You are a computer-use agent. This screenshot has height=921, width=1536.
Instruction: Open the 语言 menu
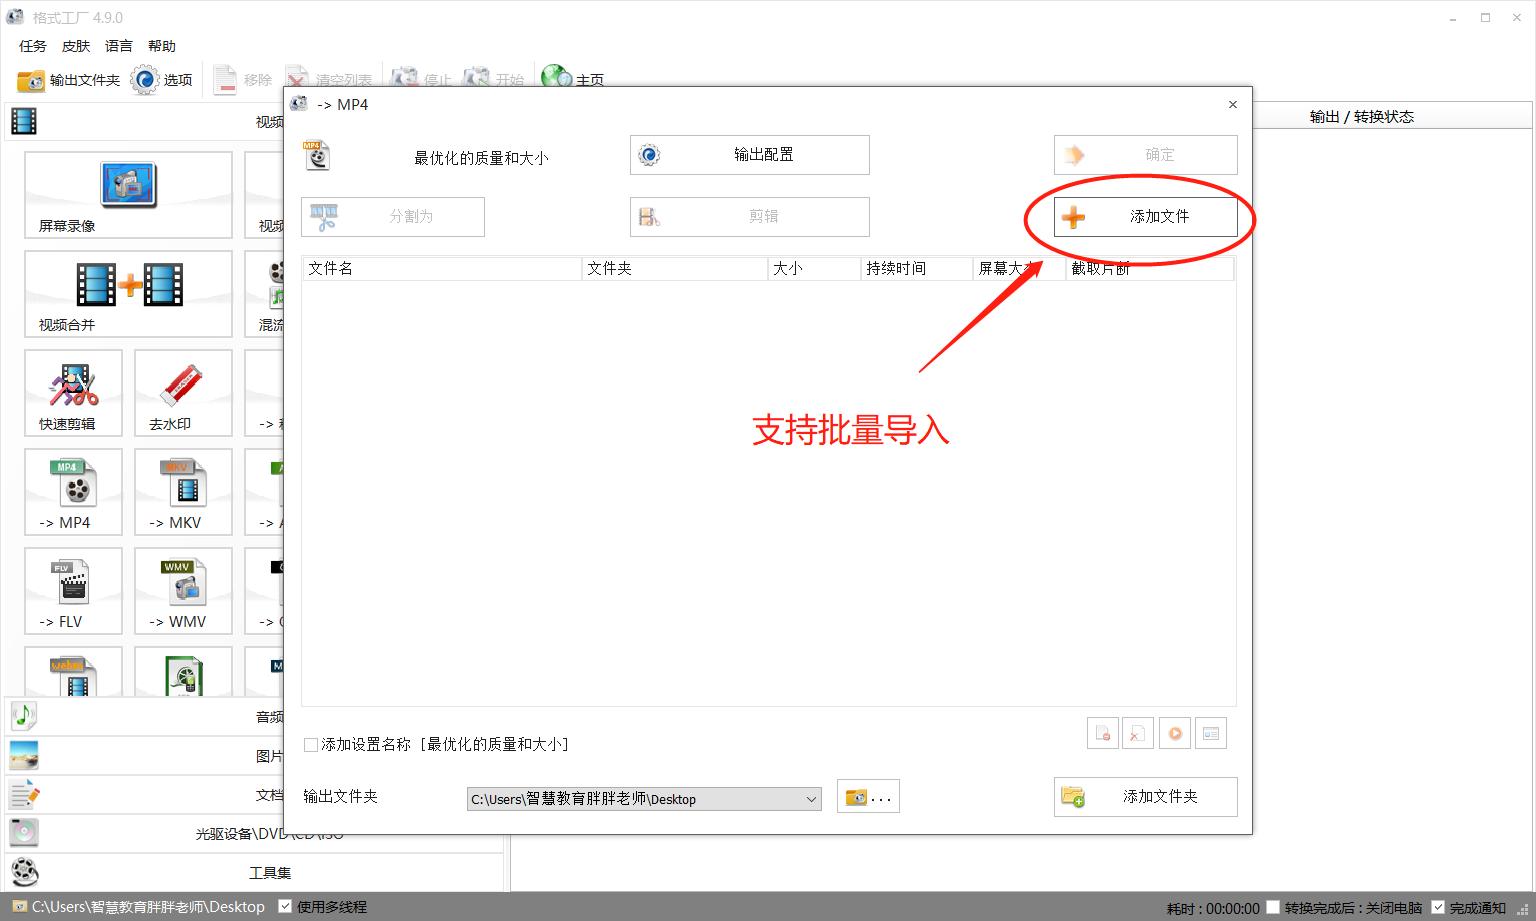click(x=118, y=45)
